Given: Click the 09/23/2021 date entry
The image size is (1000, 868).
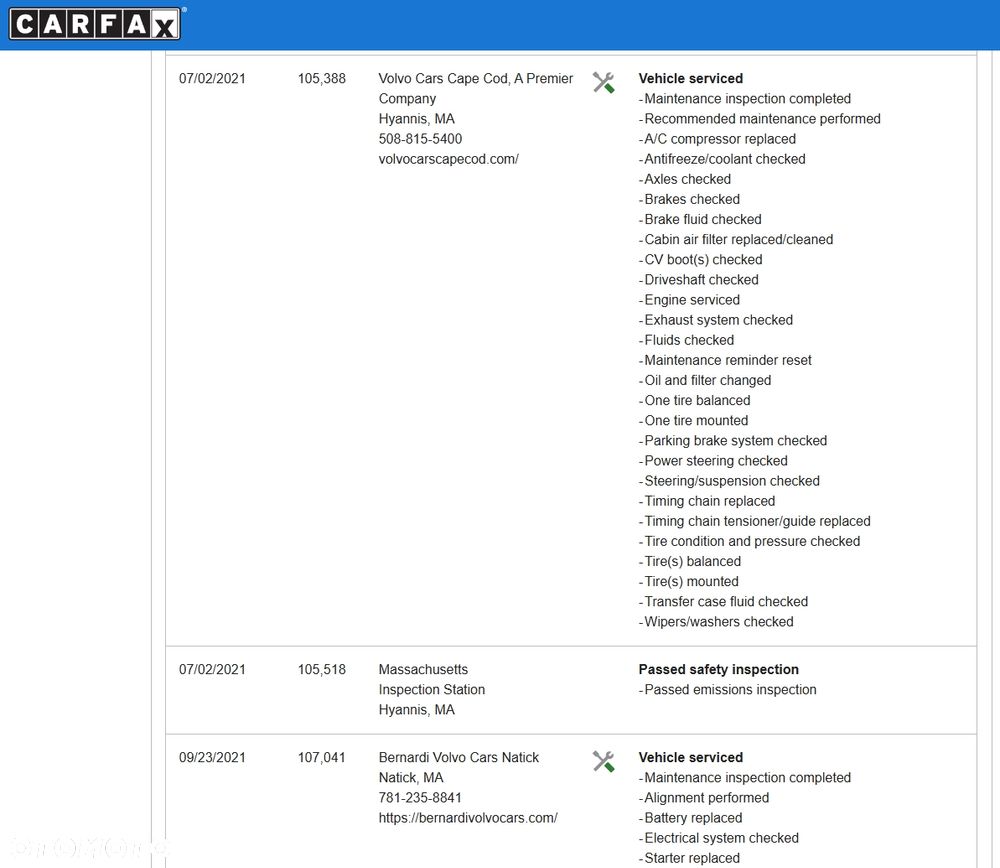Looking at the screenshot, I should [x=212, y=758].
